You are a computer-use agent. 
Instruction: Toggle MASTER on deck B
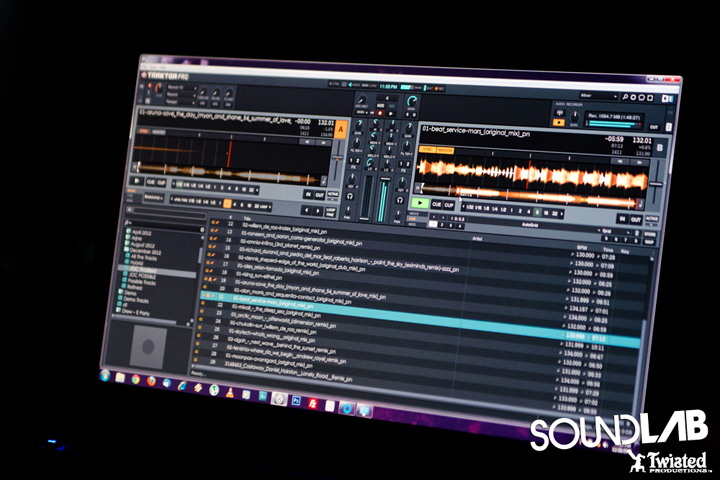444,150
